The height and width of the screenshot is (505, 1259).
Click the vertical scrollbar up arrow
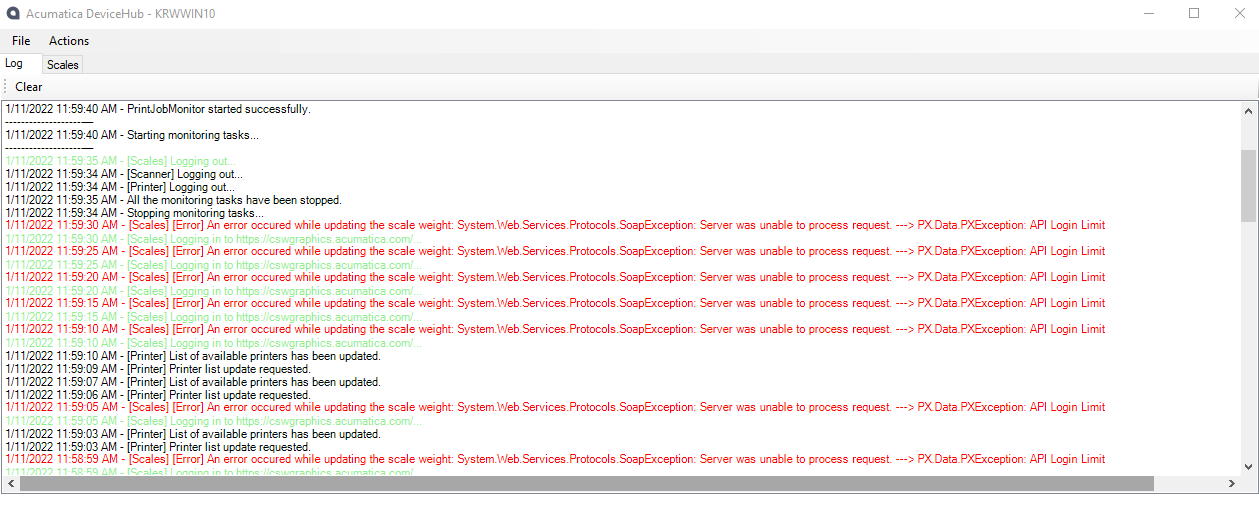[1248, 109]
